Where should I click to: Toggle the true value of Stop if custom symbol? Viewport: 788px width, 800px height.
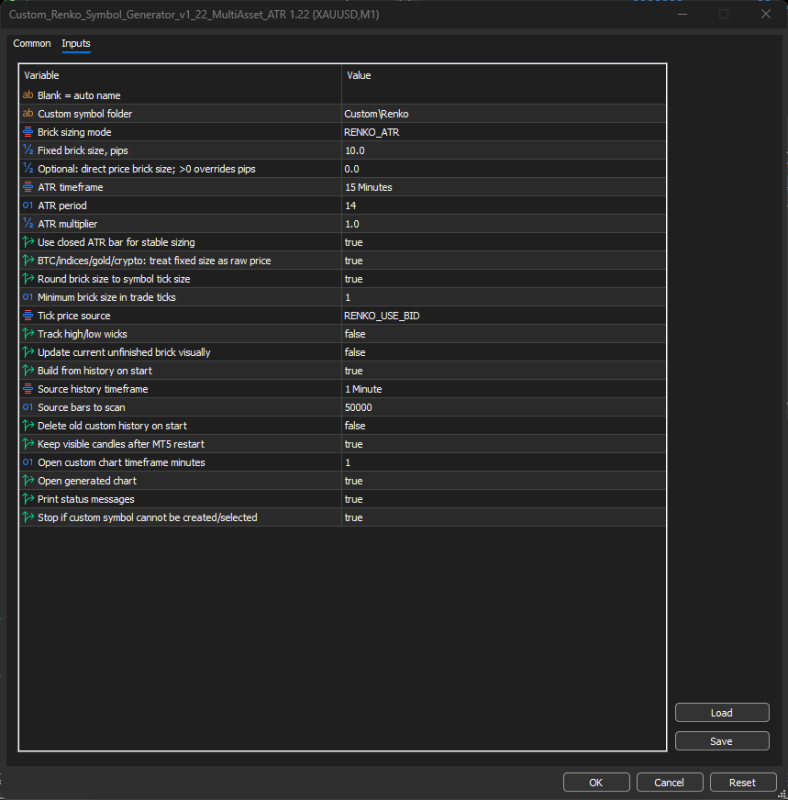tap(504, 517)
